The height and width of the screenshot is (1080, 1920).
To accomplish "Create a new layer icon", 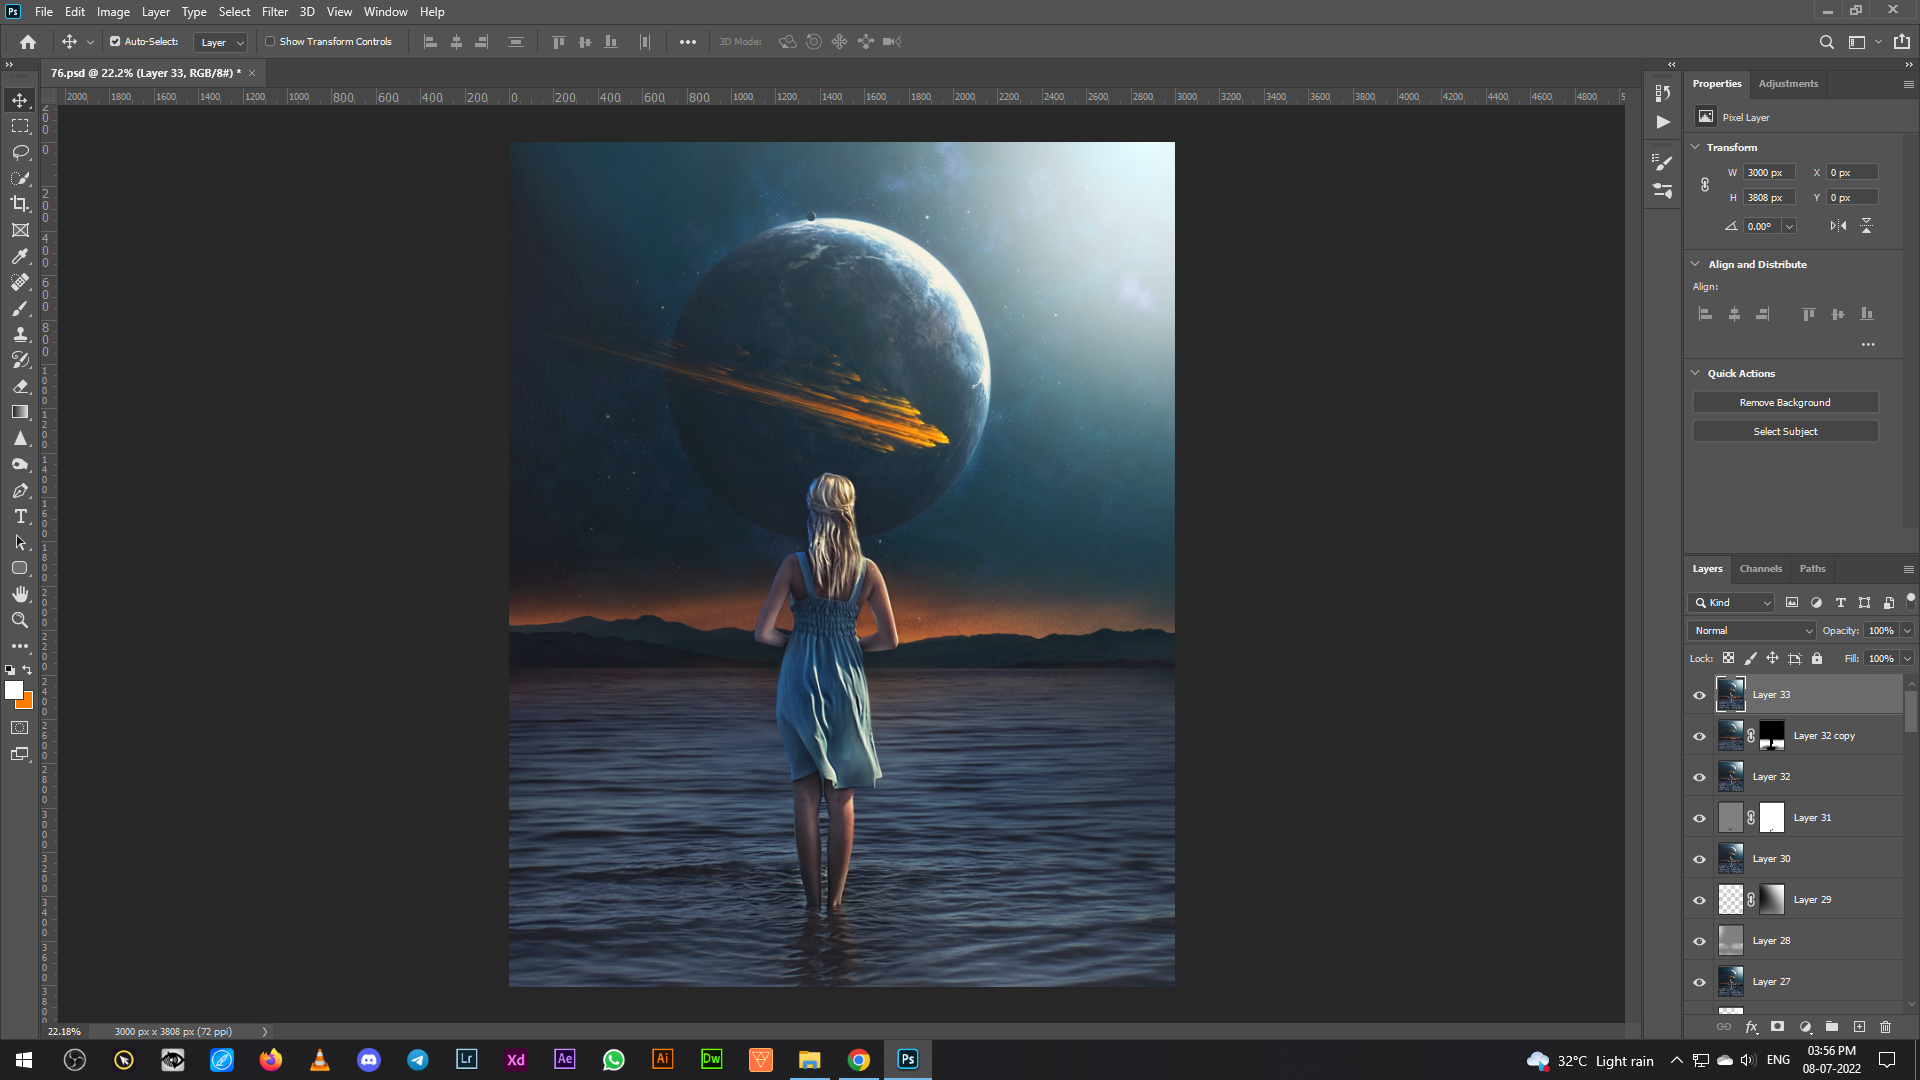I will pyautogui.click(x=1859, y=1027).
